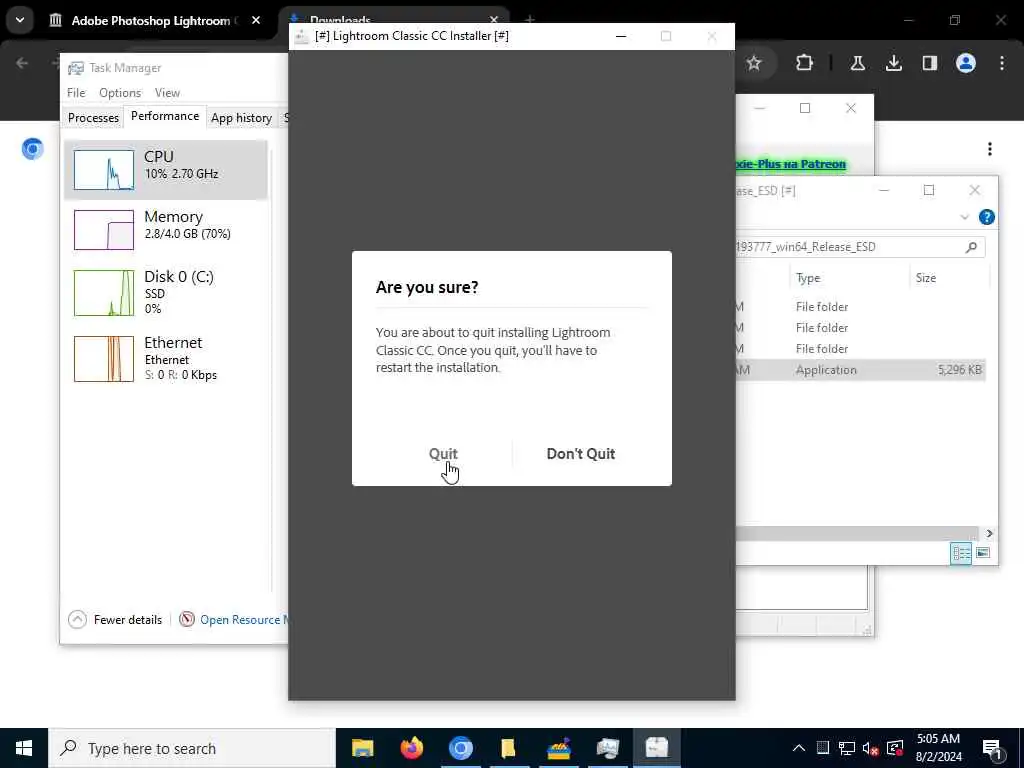Open the taskbar clock and date
Screen dimensions: 1024x768
(x=938, y=748)
